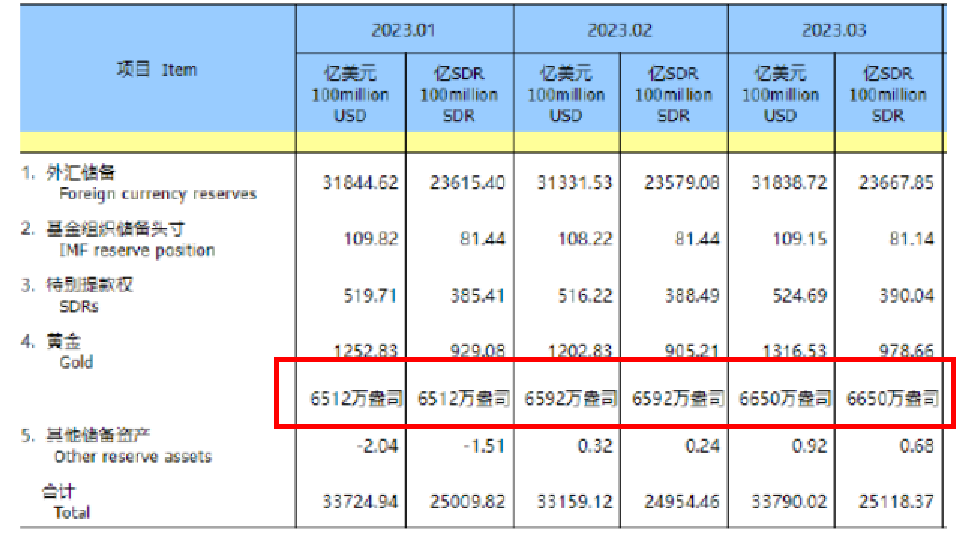Select the total cell 25009.82

467,501
